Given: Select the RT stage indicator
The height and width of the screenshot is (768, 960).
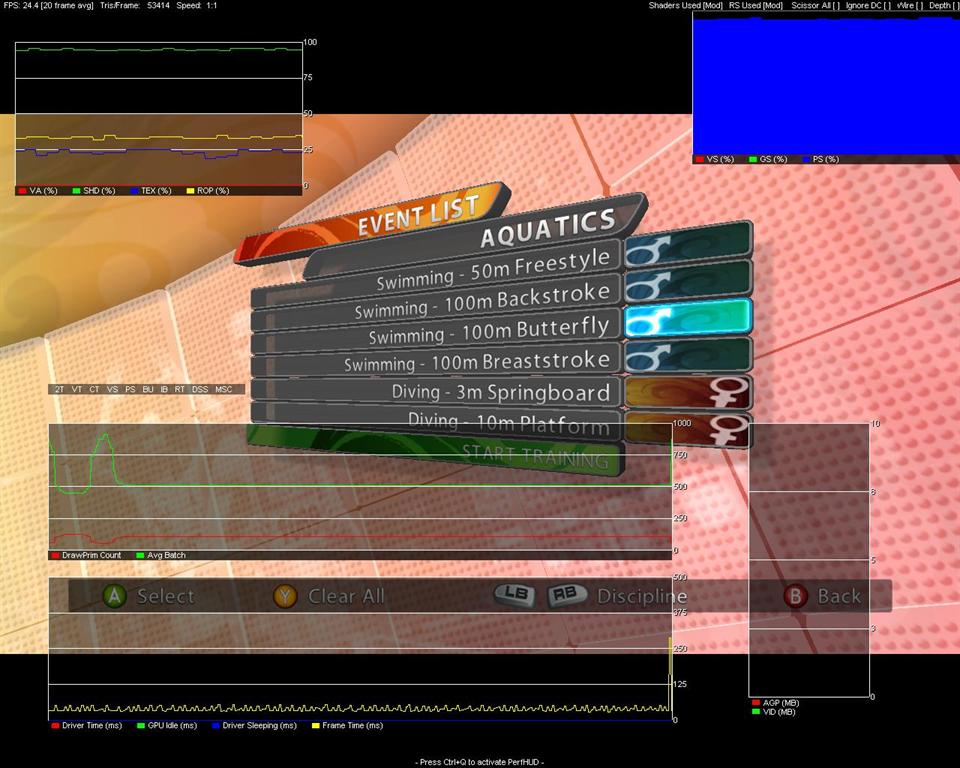Looking at the screenshot, I should coord(179,389).
